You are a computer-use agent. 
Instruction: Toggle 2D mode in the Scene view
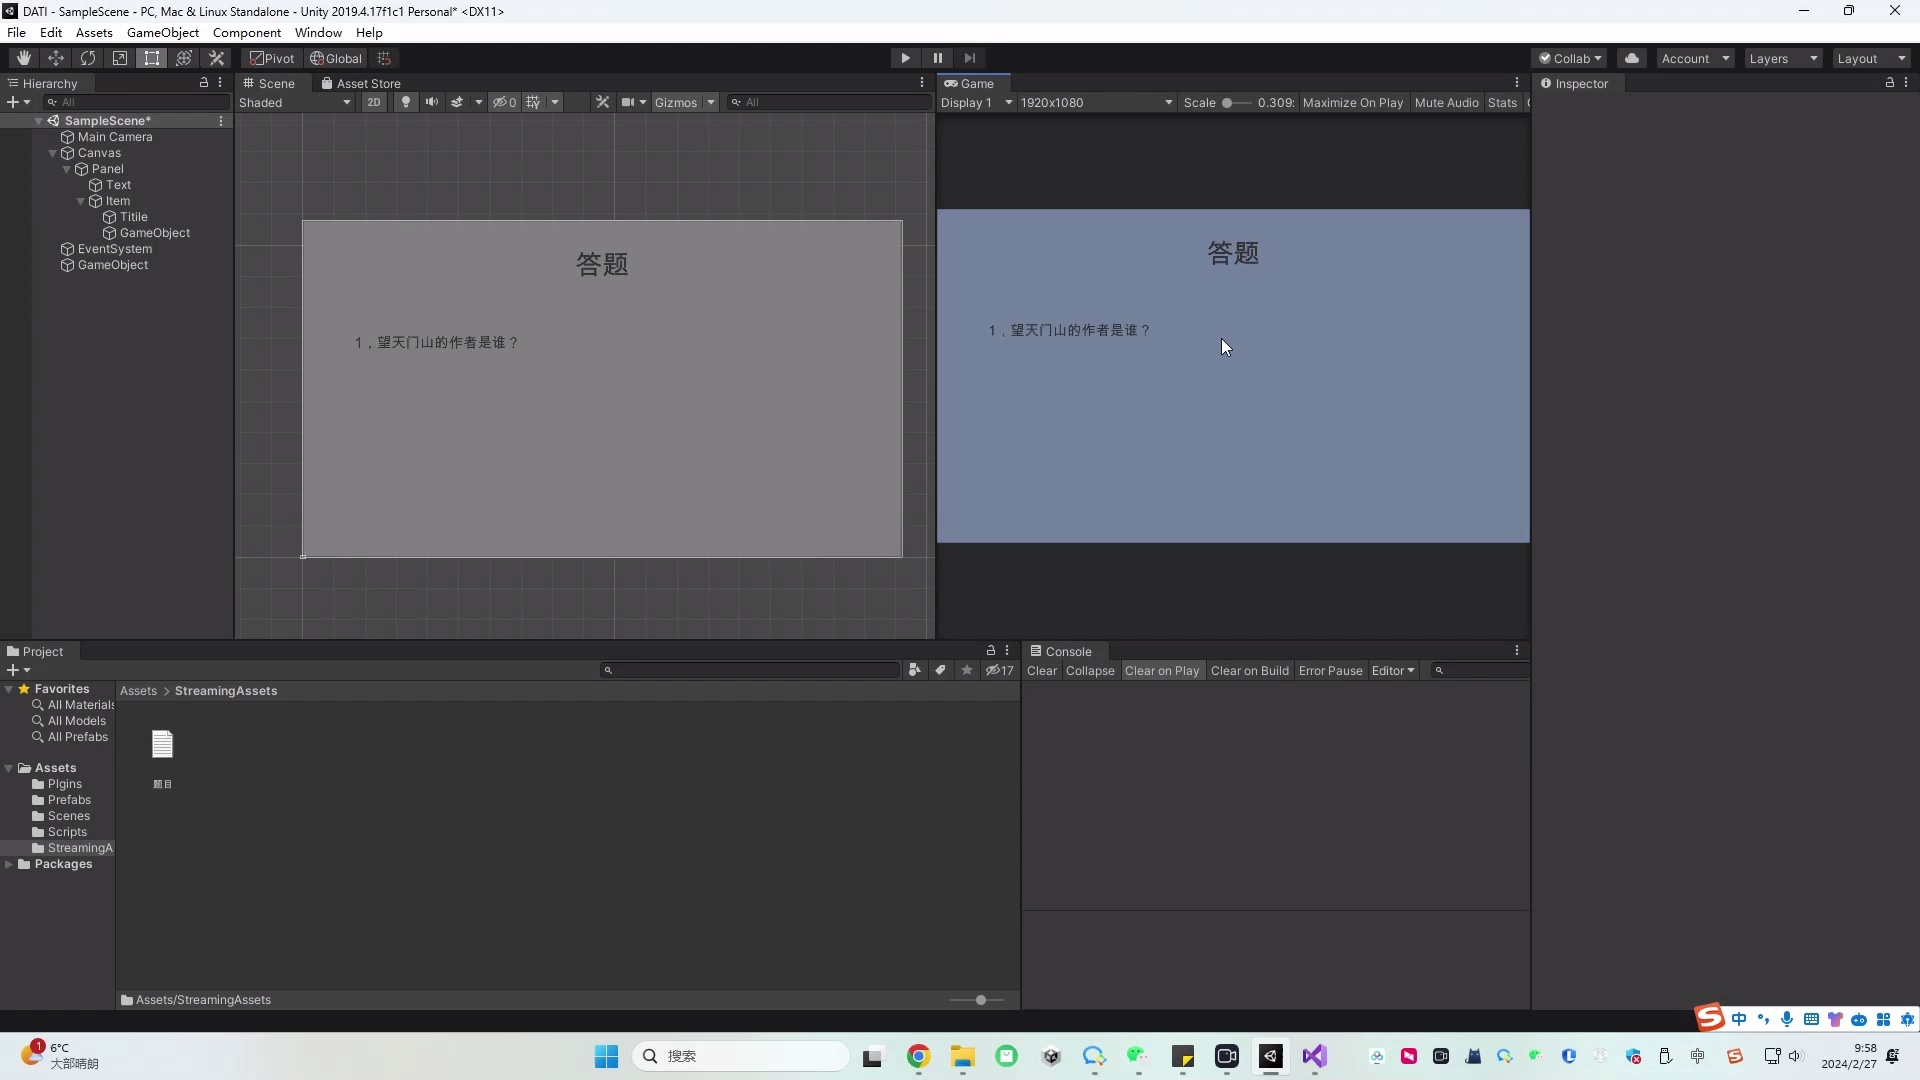pos(373,101)
